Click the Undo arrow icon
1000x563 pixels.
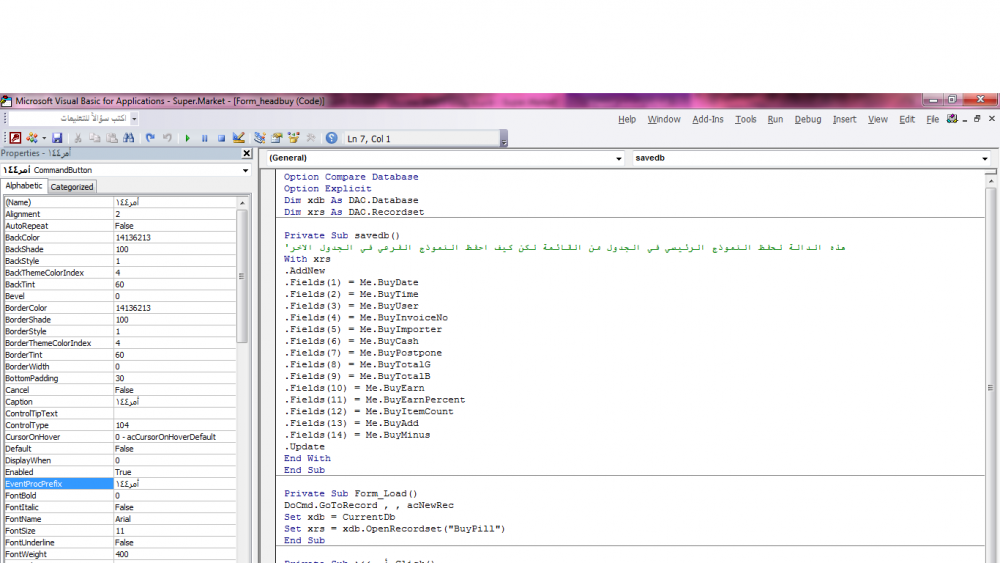[x=150, y=138]
